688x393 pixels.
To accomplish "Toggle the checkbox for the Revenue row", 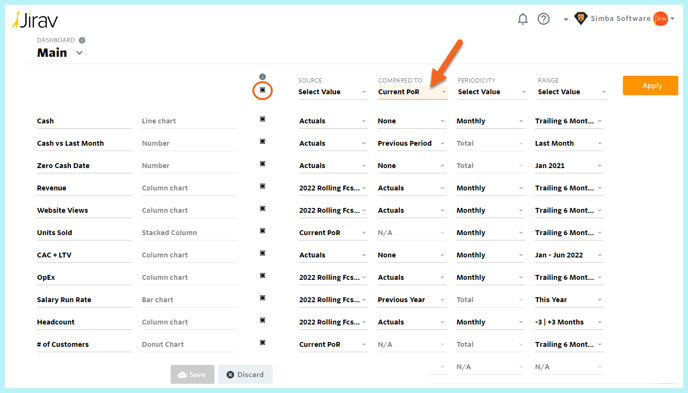I will (x=262, y=186).
